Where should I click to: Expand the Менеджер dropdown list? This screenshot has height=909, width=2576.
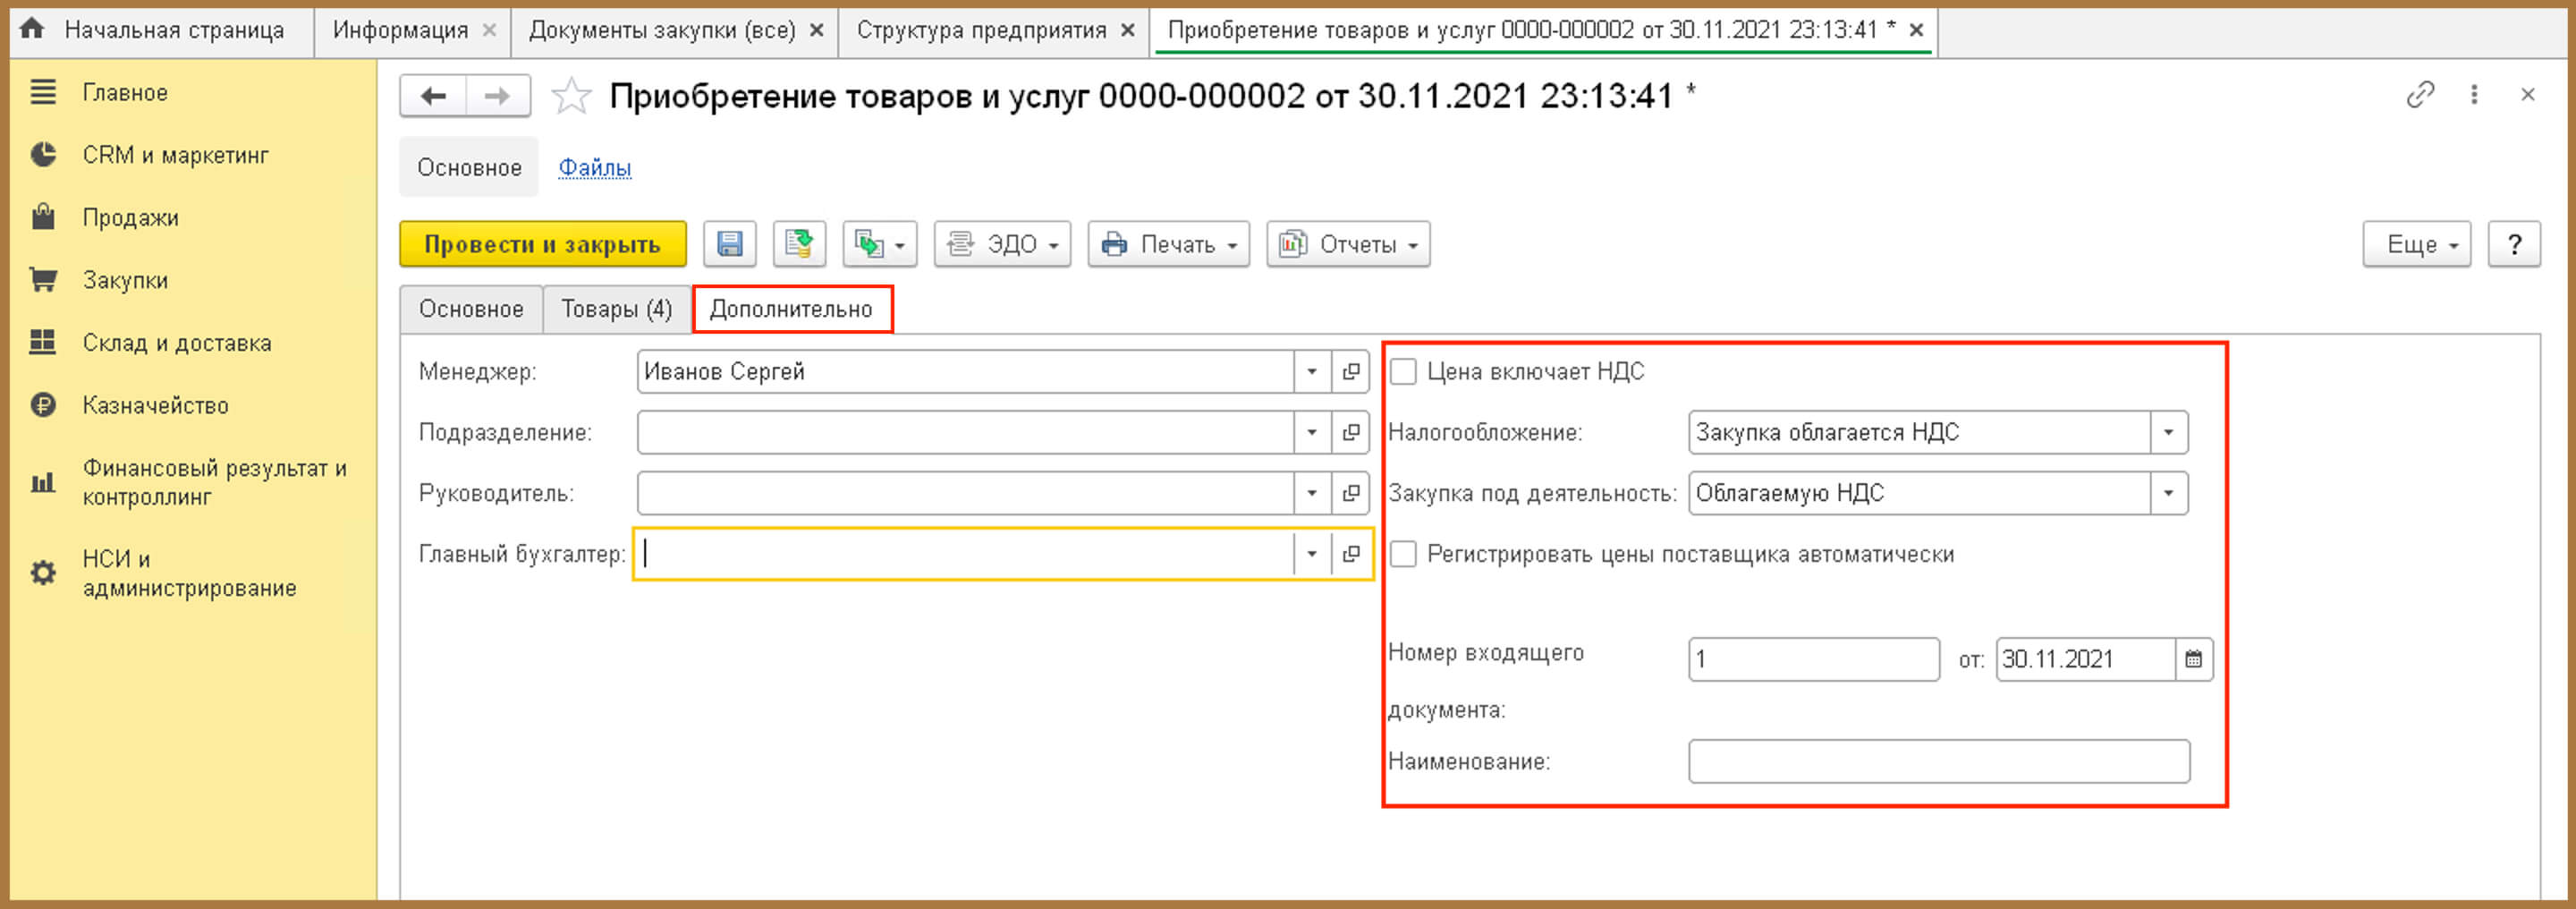[x=1312, y=372]
